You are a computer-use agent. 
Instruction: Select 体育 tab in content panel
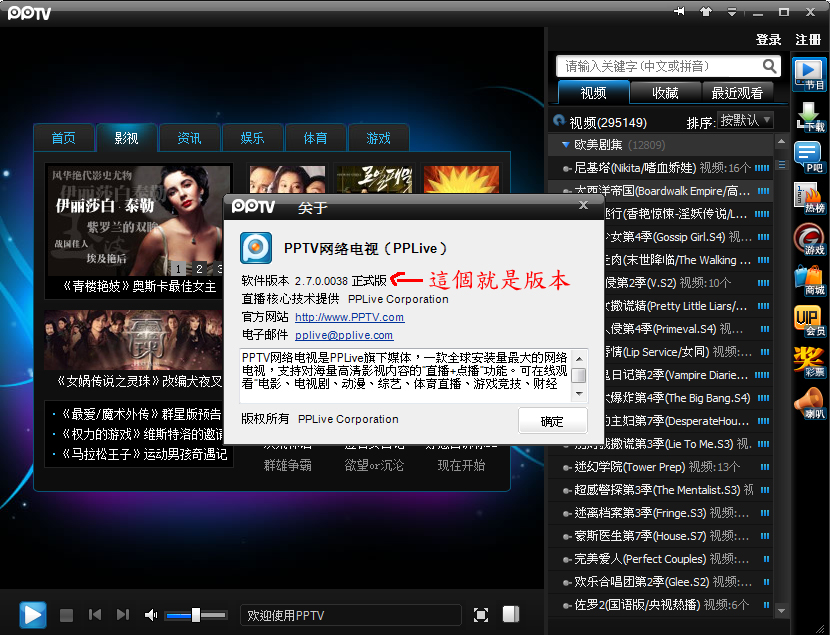(315, 138)
